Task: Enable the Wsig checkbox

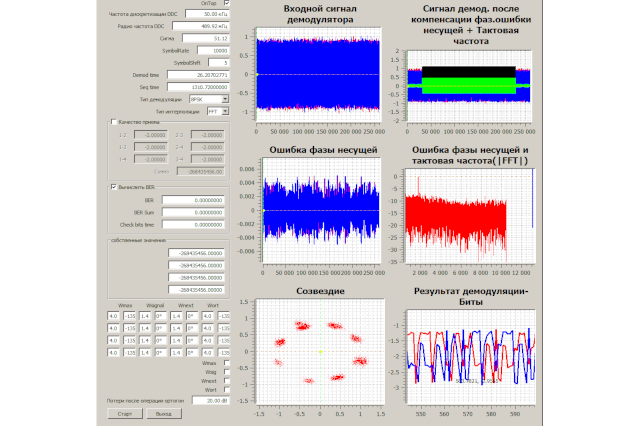Action: click(226, 372)
